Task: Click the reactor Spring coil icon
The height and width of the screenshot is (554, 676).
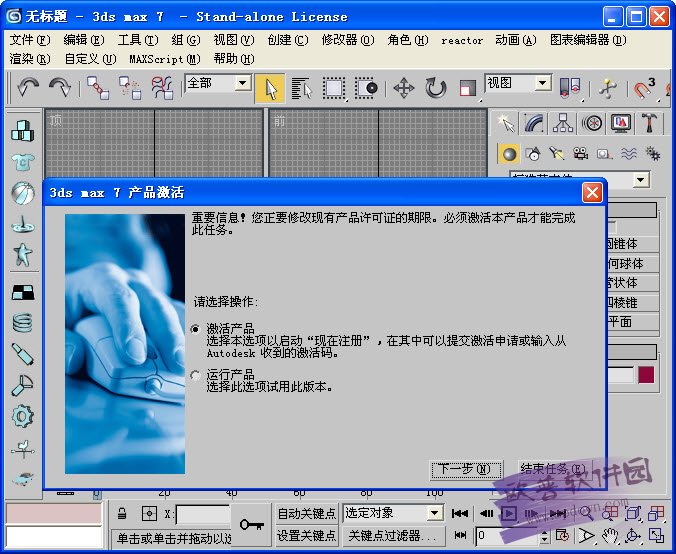Action: click(22, 322)
